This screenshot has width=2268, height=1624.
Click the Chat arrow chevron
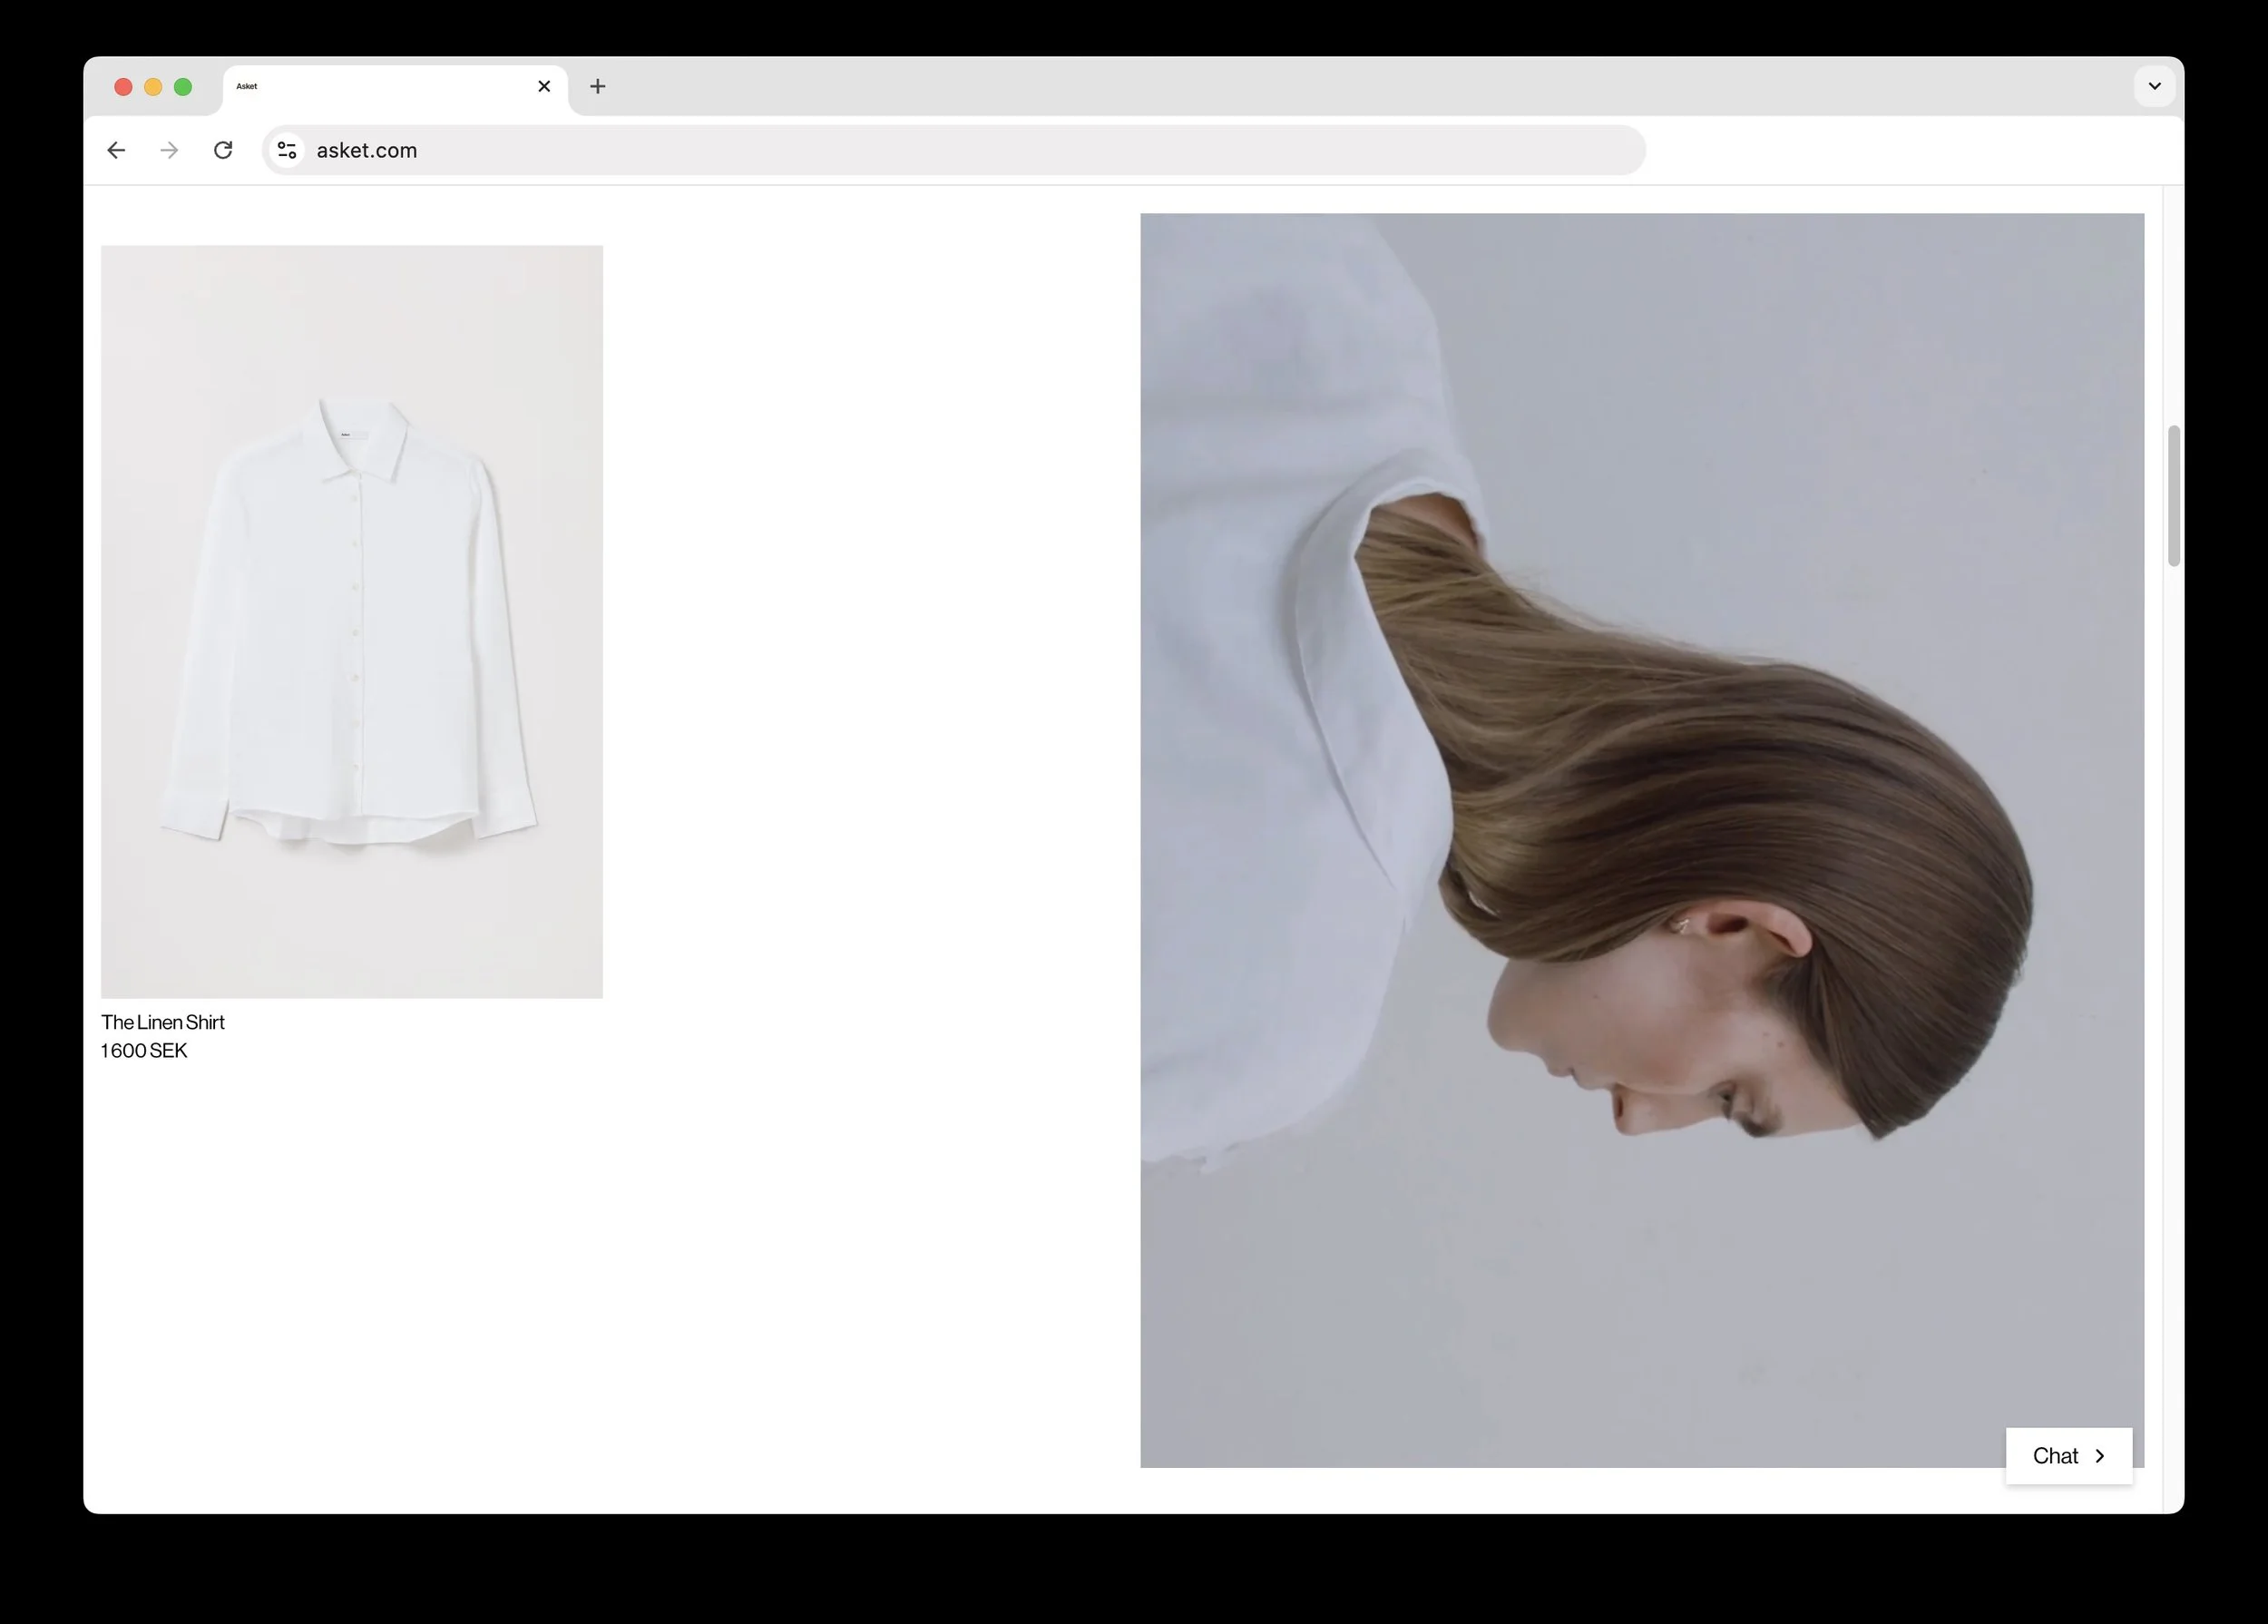2100,1456
